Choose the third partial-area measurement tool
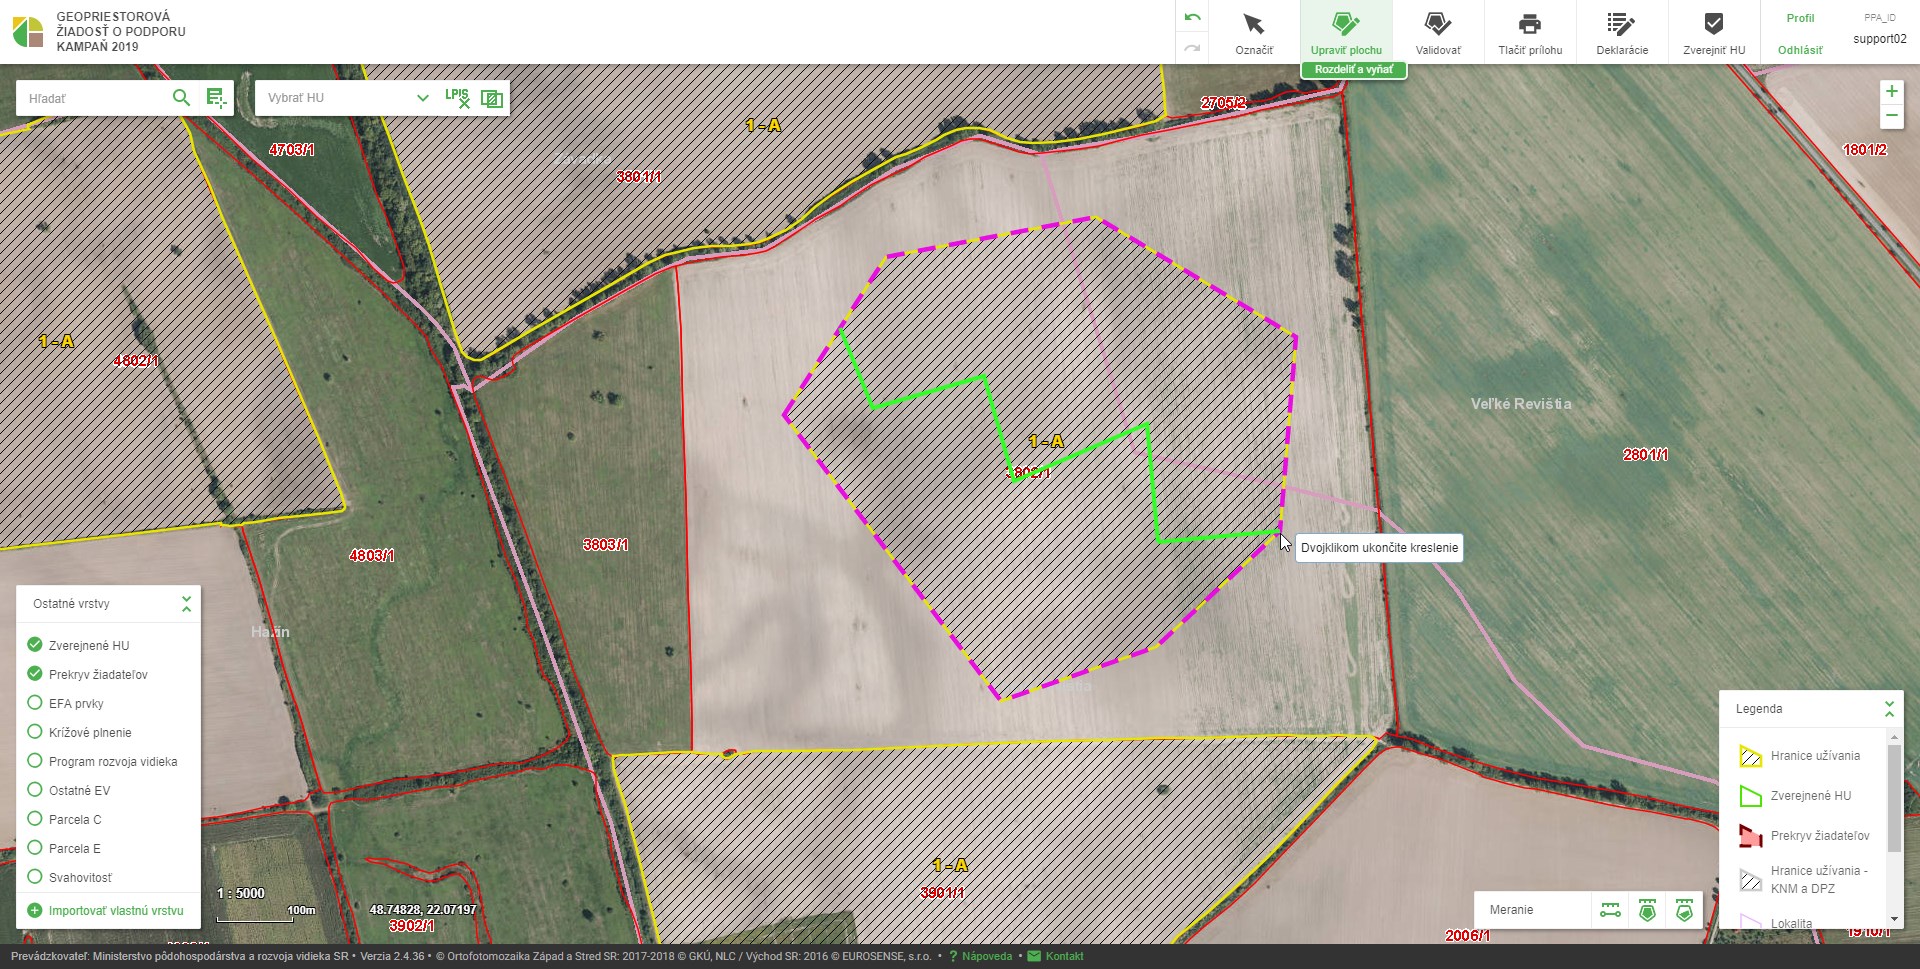This screenshot has height=969, width=1920. pos(1684,910)
